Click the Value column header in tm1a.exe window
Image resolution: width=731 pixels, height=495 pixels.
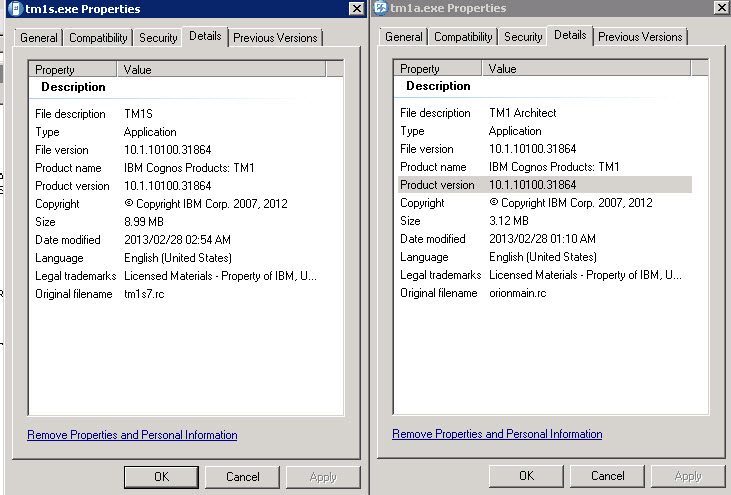pyautogui.click(x=586, y=69)
